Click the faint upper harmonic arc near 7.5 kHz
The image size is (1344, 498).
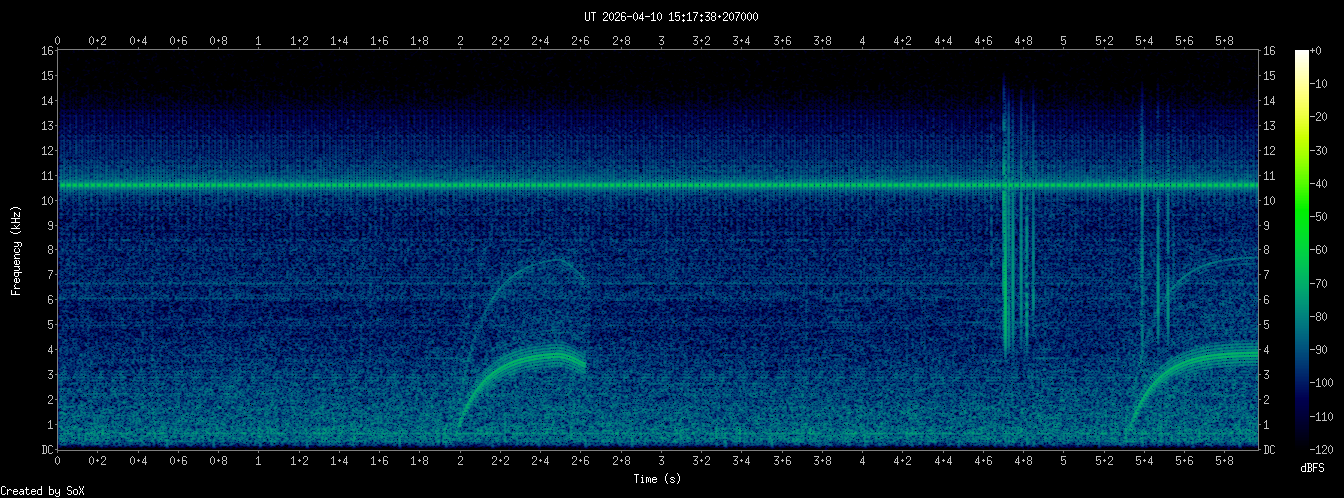point(555,260)
